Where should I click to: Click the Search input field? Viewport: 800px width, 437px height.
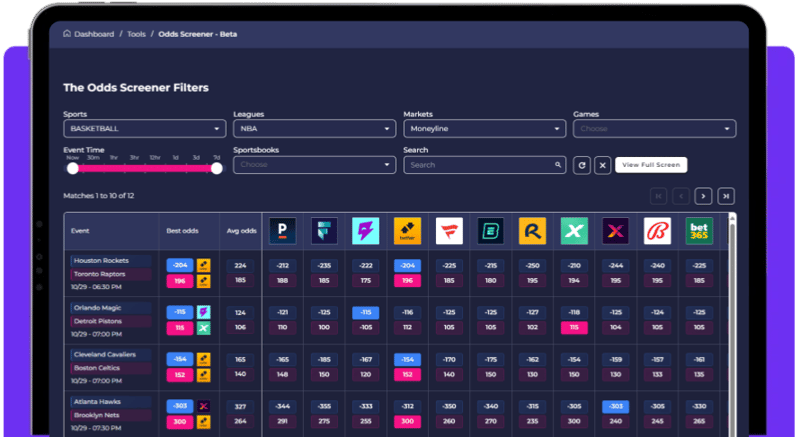(485, 165)
